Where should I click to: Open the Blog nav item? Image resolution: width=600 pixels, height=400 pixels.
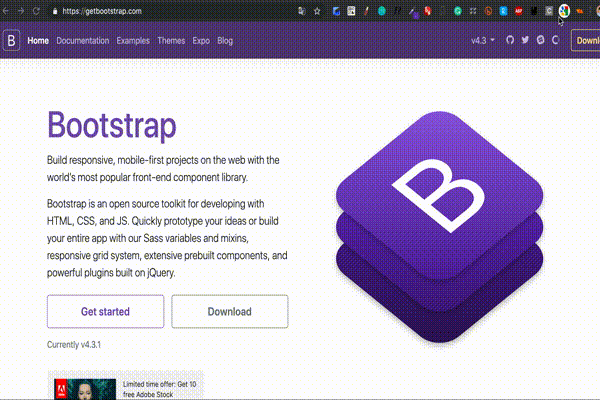[x=225, y=41]
